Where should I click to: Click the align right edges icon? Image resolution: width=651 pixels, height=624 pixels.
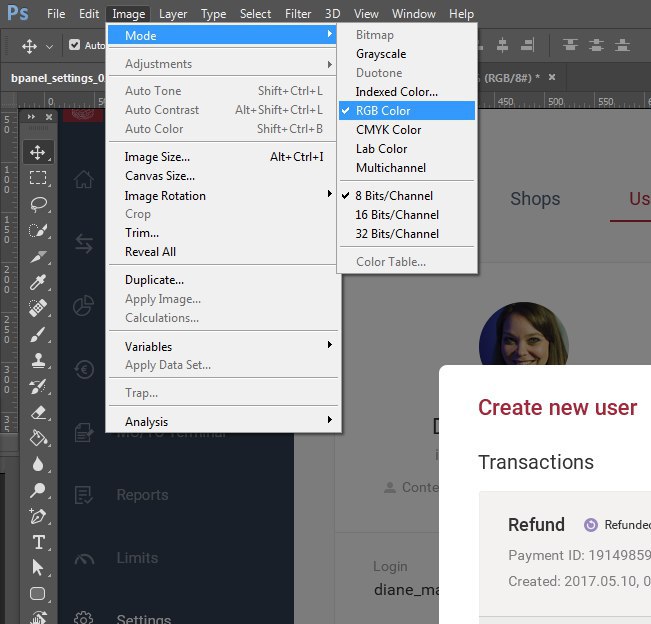tap(528, 45)
